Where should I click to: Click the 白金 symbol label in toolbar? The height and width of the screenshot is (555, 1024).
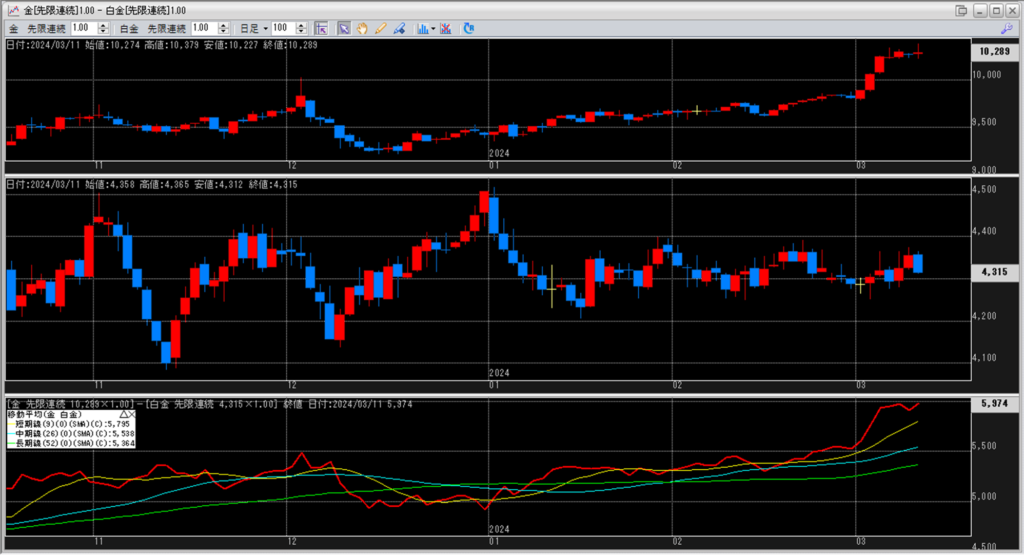coord(128,28)
